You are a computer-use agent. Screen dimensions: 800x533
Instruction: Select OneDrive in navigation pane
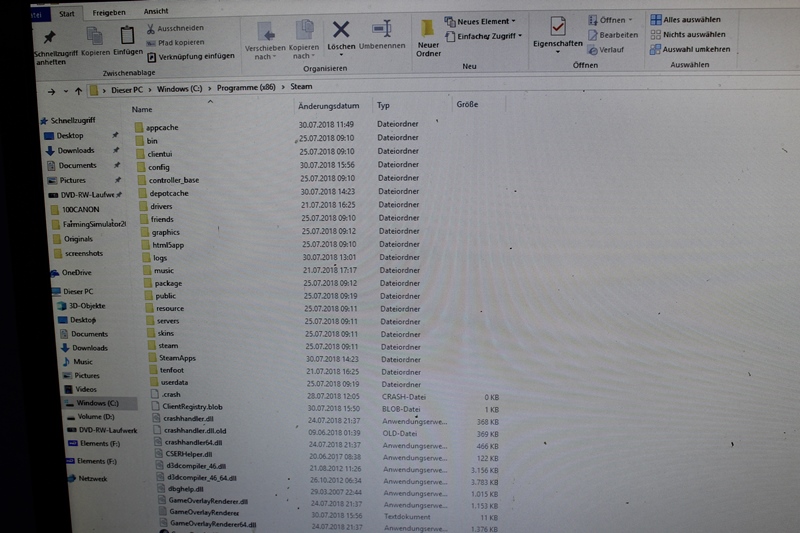(71, 273)
